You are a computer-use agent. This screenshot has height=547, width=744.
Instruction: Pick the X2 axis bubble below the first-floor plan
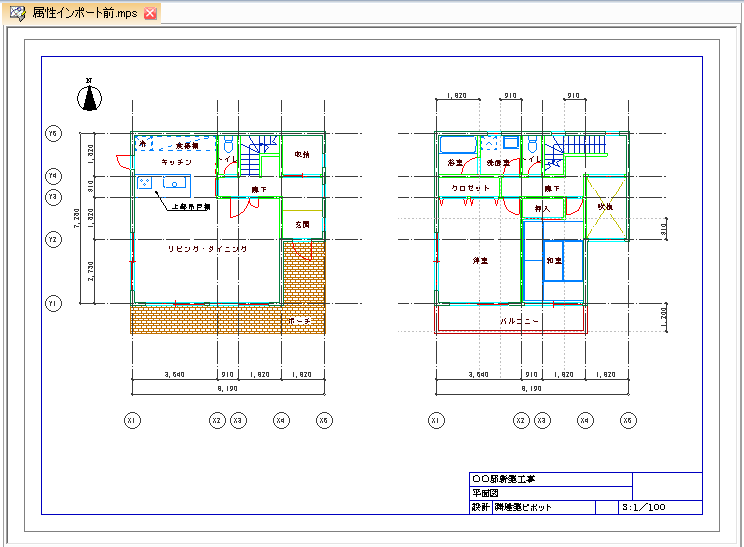(x=217, y=420)
